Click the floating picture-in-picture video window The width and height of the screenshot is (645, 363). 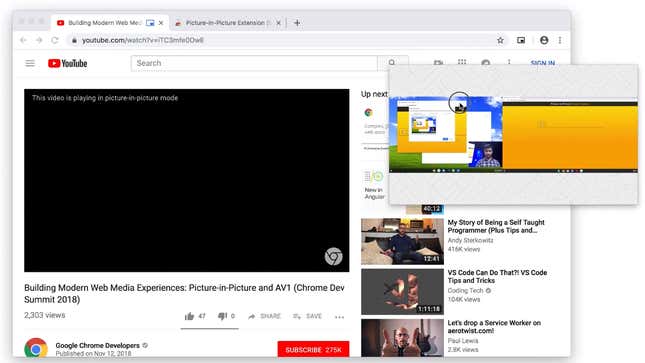pos(513,135)
